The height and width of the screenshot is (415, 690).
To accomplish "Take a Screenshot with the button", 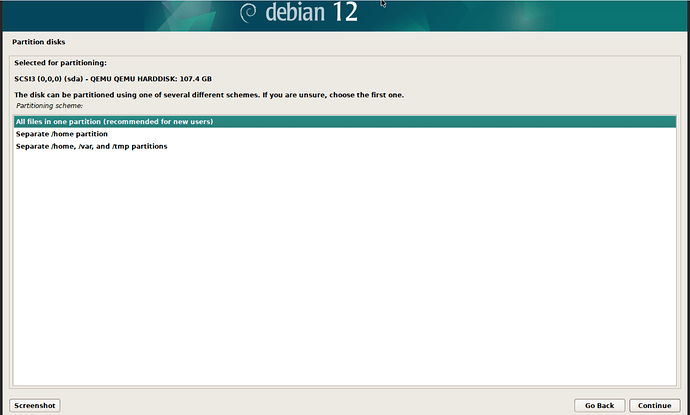I will tap(35, 405).
